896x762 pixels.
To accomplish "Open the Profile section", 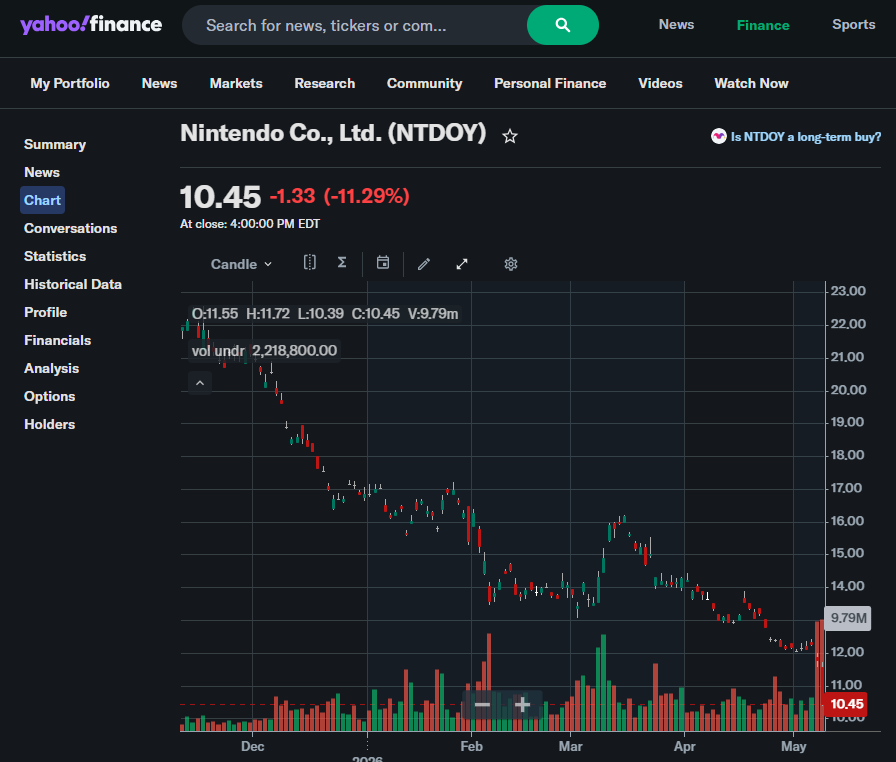I will (x=46, y=312).
